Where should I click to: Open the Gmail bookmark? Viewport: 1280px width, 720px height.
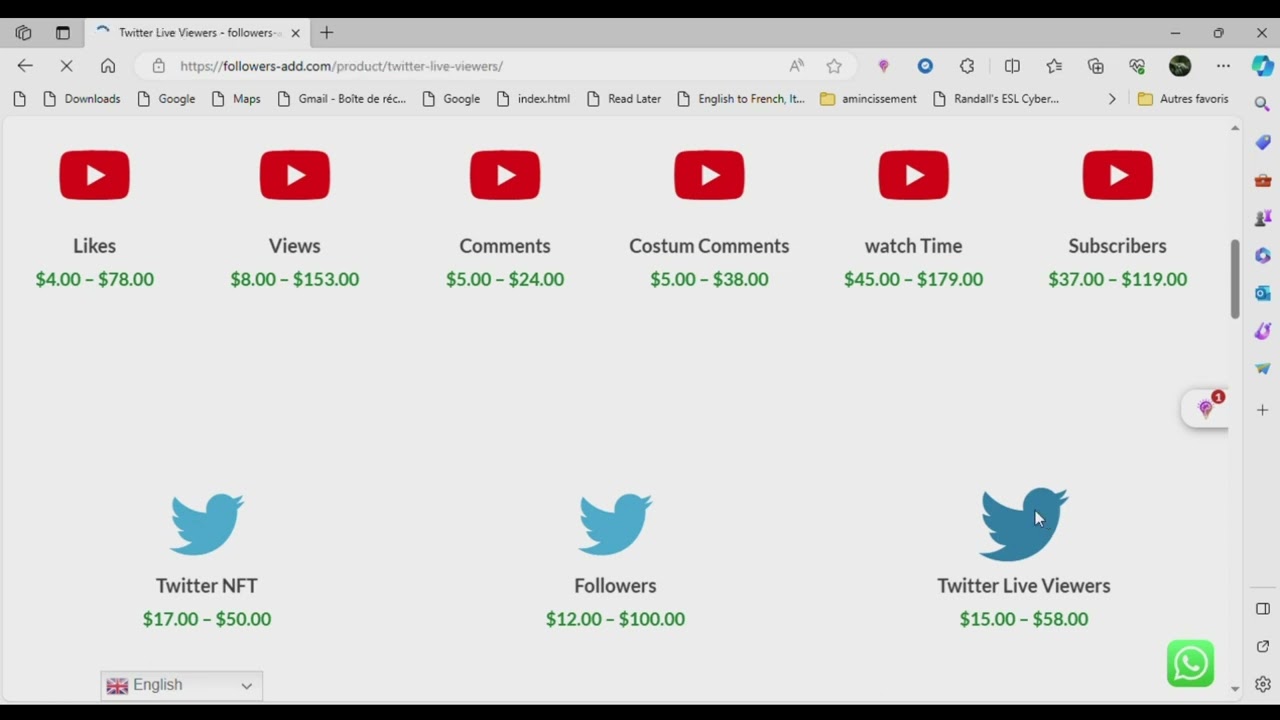point(341,99)
